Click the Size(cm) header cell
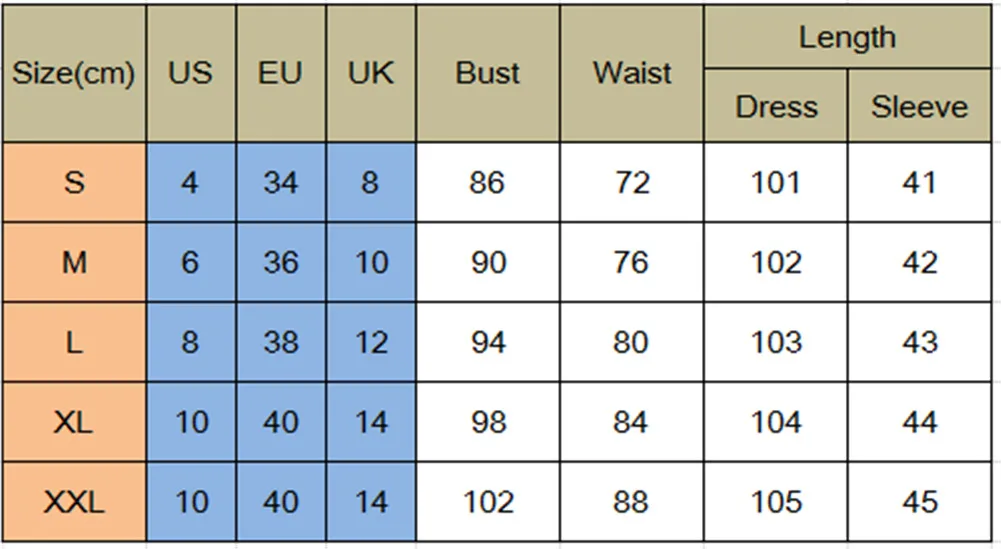Screen dimensions: 1001x549 point(74,73)
